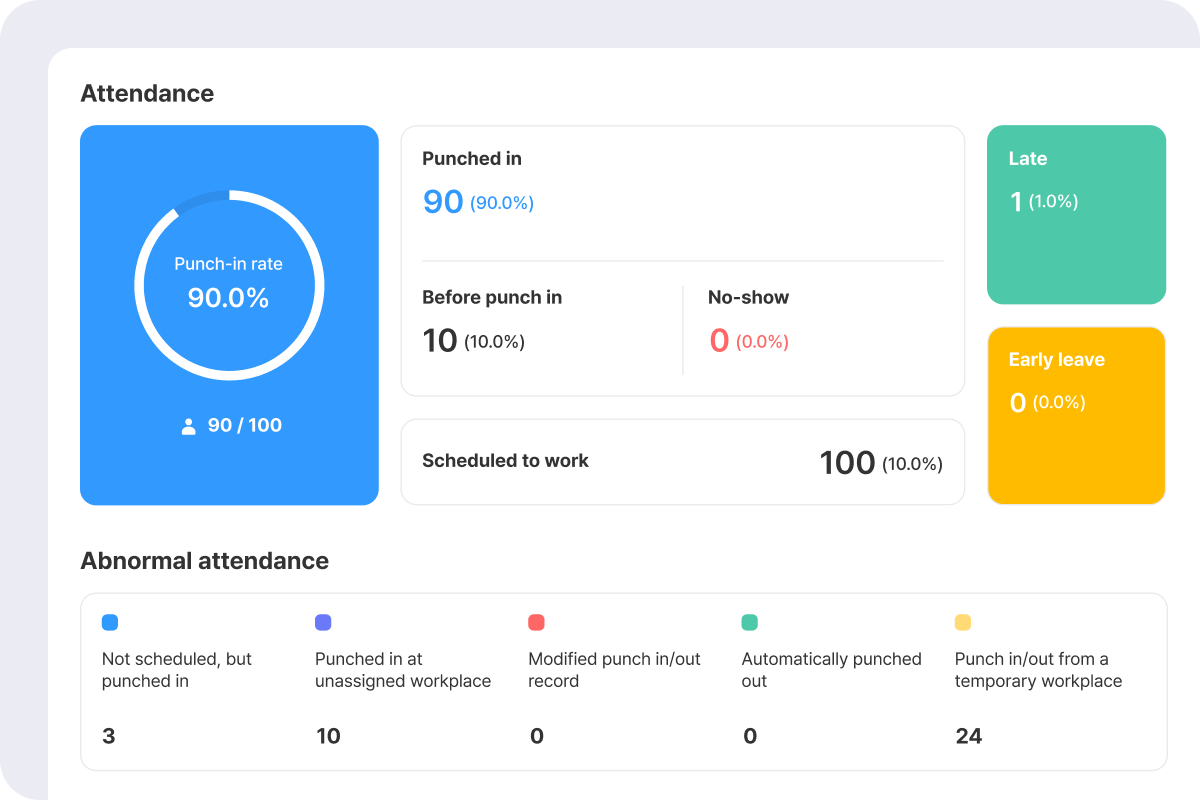Viewport: 1200px width, 800px height.
Task: Toggle the Before punch in metric
Action: coord(490,320)
